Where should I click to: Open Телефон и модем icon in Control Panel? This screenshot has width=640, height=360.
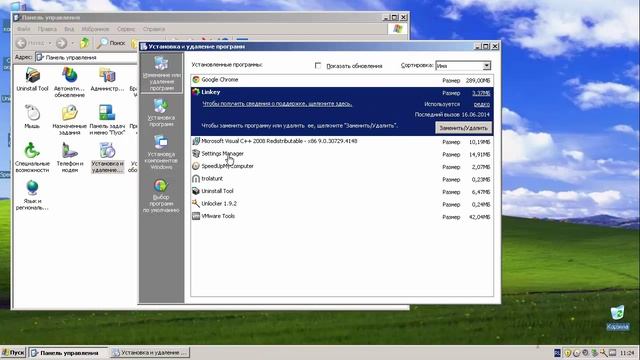pyautogui.click(x=69, y=157)
